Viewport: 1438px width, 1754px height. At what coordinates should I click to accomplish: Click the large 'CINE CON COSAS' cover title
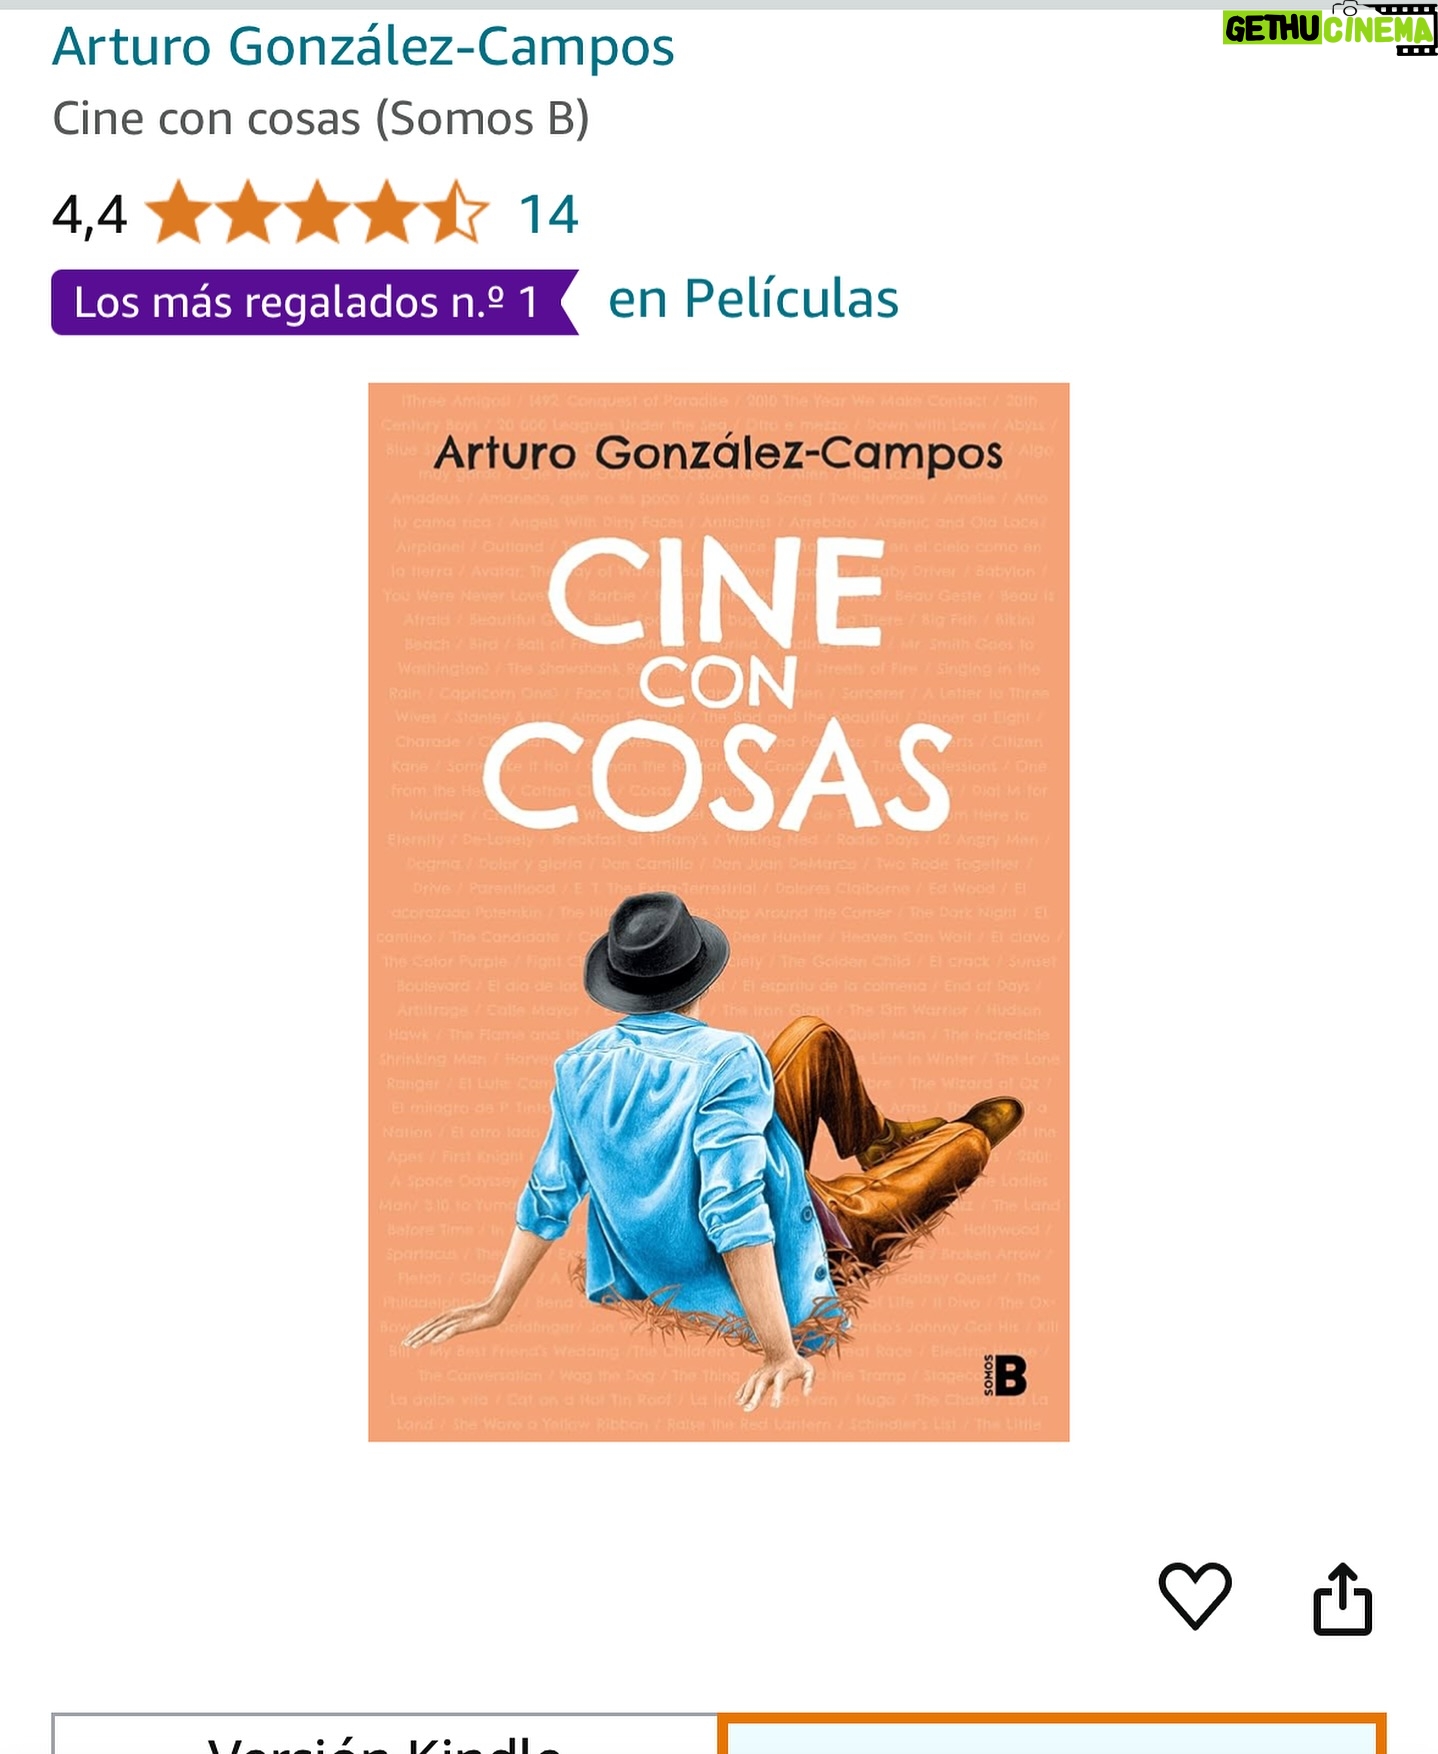click(x=718, y=684)
